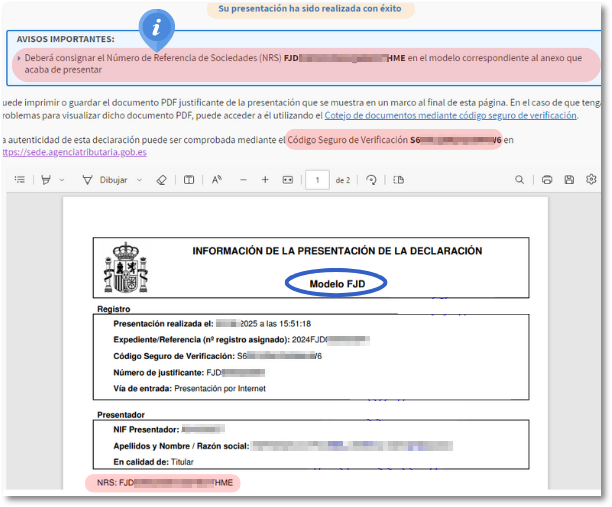
Task: Activate the Dibujar drawing tool
Action: pos(105,180)
